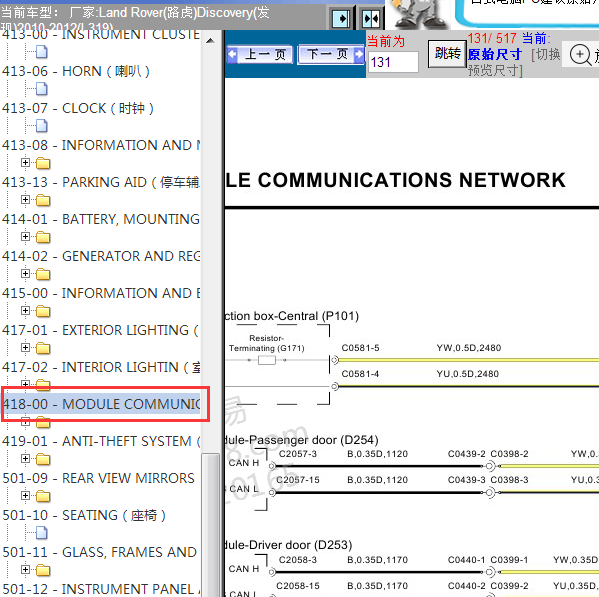Screen dimensions: 599x597
Task: Click the Driver door (D253) module label
Action: pos(288,545)
